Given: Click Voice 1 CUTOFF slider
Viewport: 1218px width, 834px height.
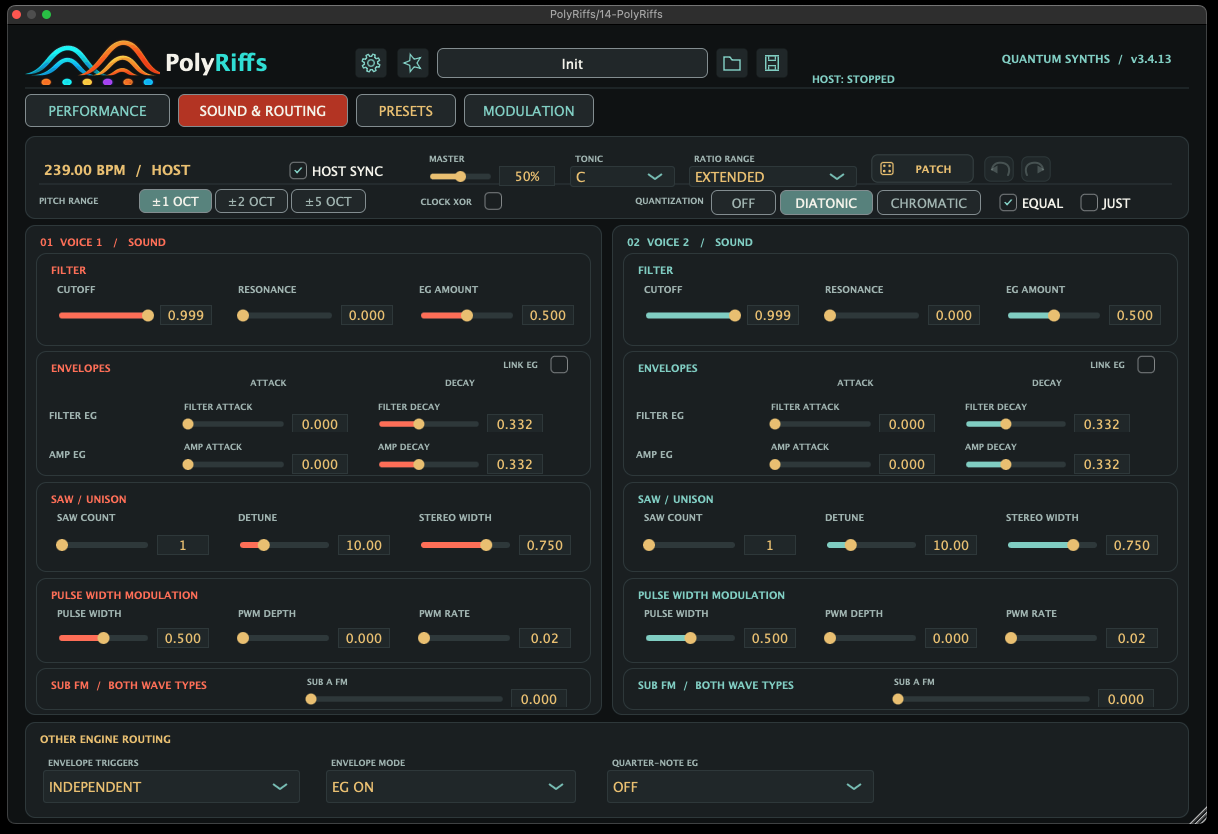Looking at the screenshot, I should point(105,315).
